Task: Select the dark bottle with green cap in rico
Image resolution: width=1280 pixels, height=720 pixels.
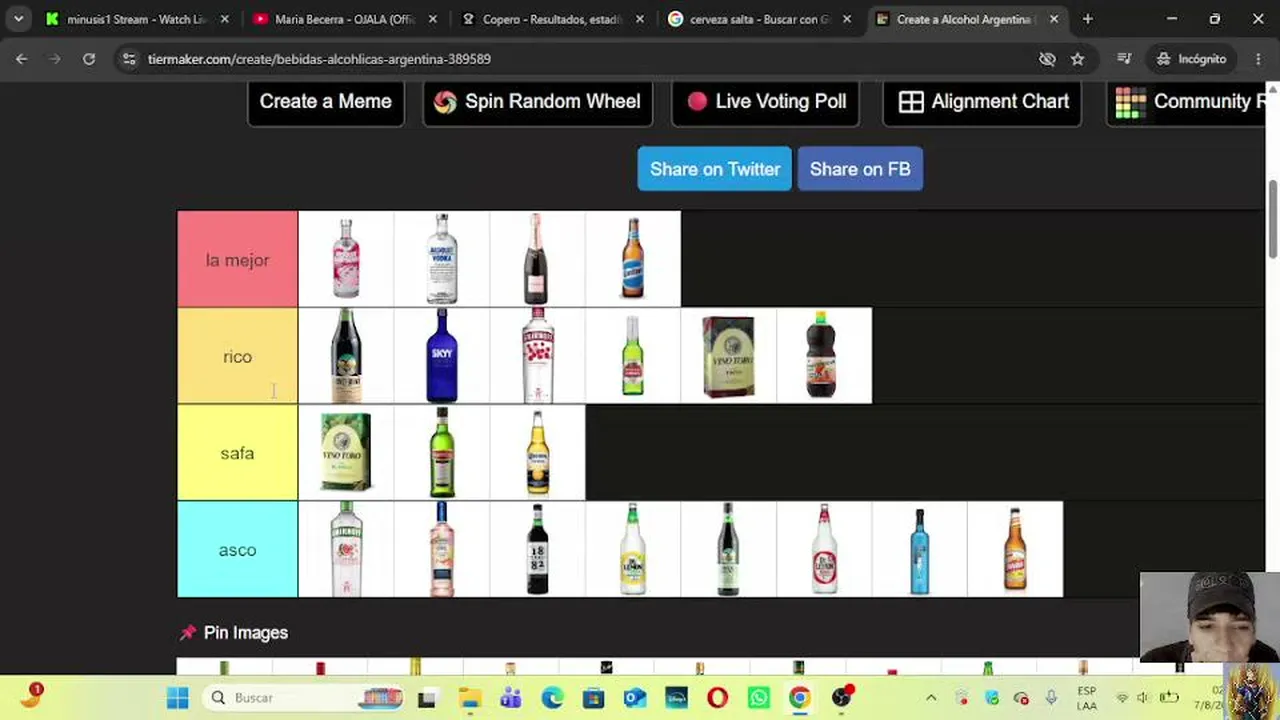Action: point(824,356)
